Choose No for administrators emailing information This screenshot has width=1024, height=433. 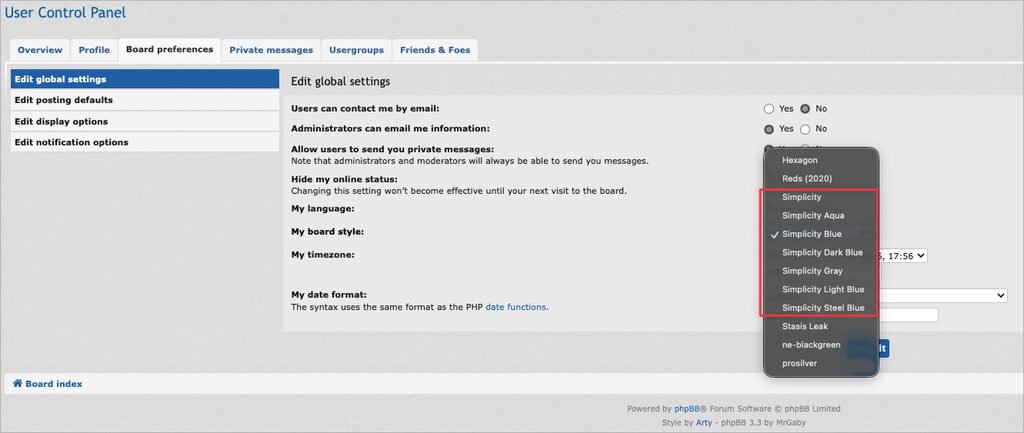805,129
